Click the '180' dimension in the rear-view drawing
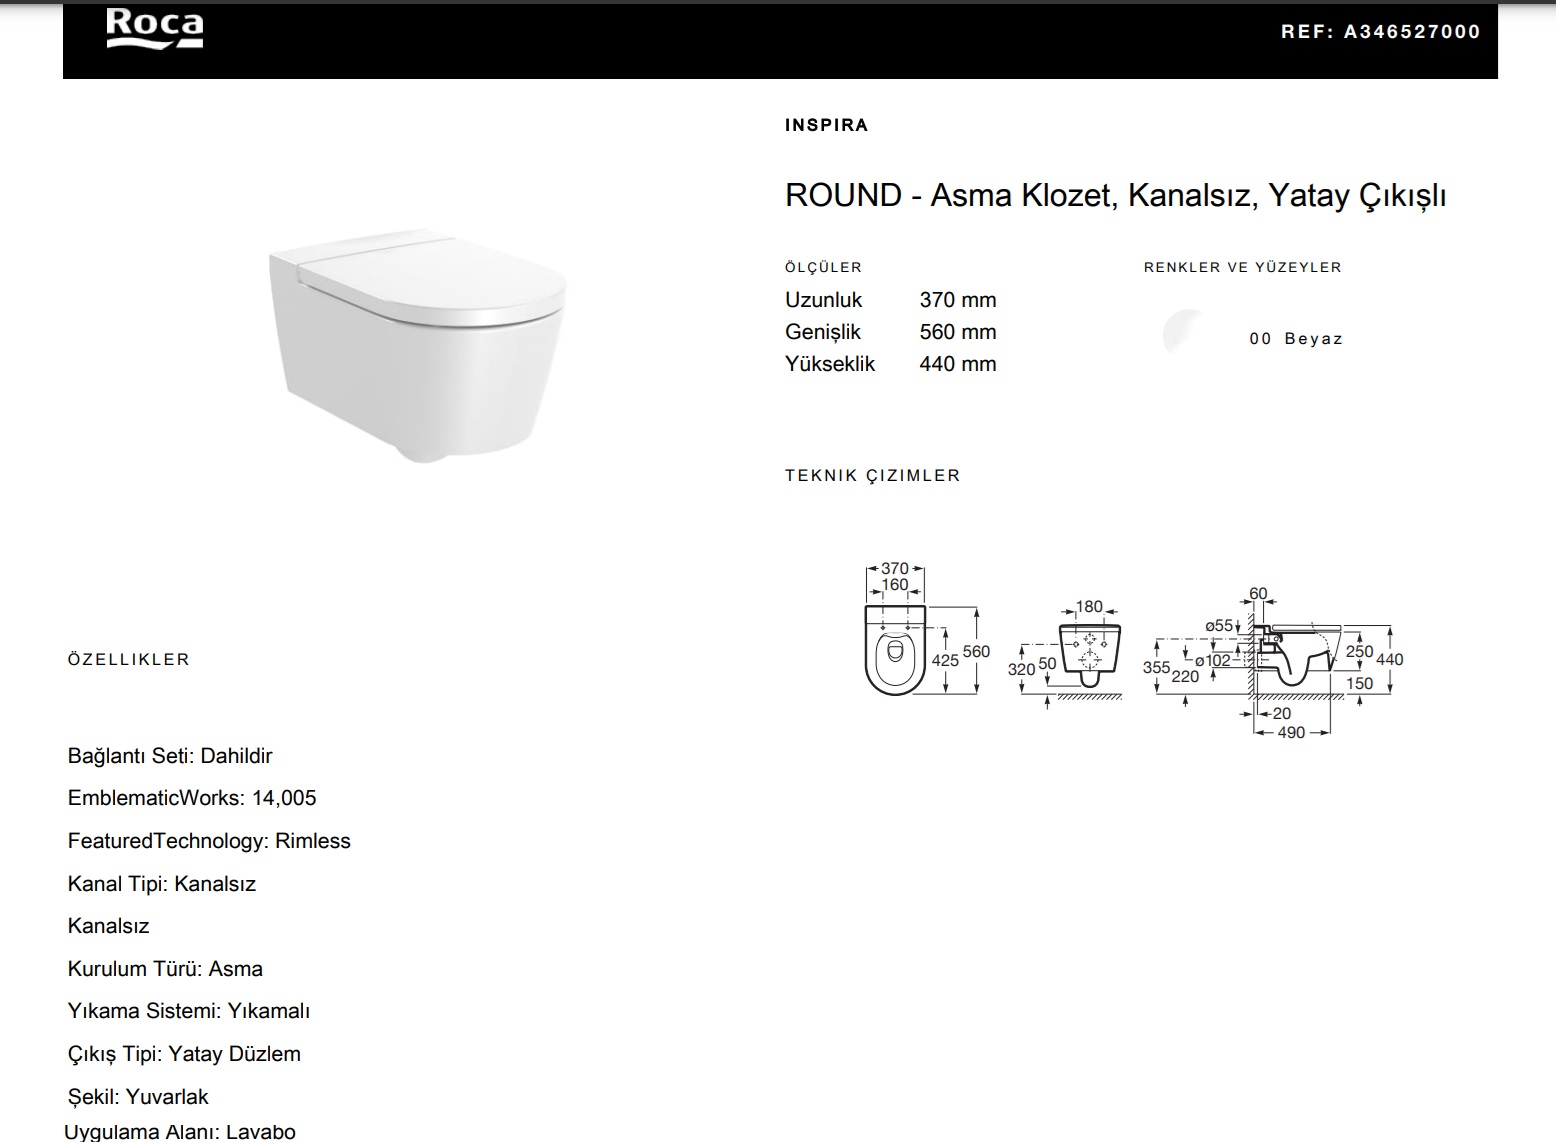This screenshot has height=1142, width=1556. tap(1089, 606)
